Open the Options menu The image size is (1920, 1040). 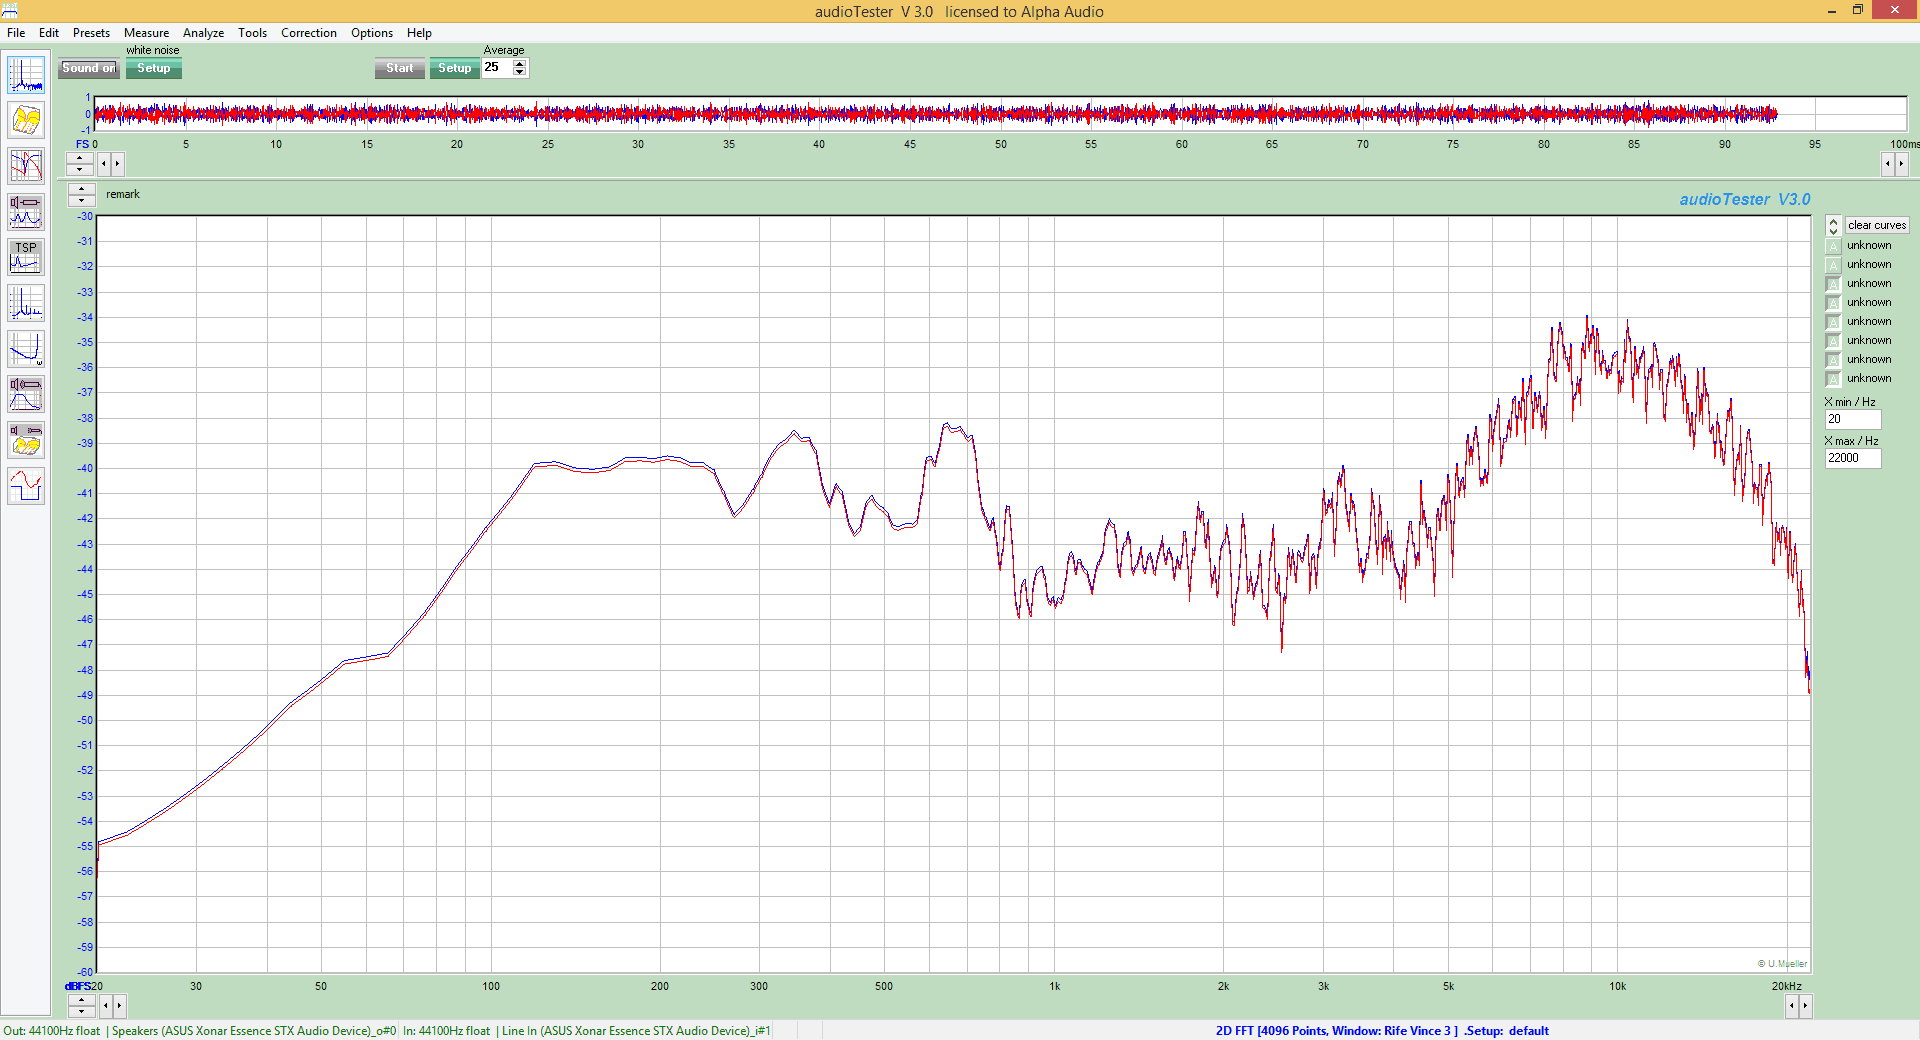pyautogui.click(x=372, y=33)
